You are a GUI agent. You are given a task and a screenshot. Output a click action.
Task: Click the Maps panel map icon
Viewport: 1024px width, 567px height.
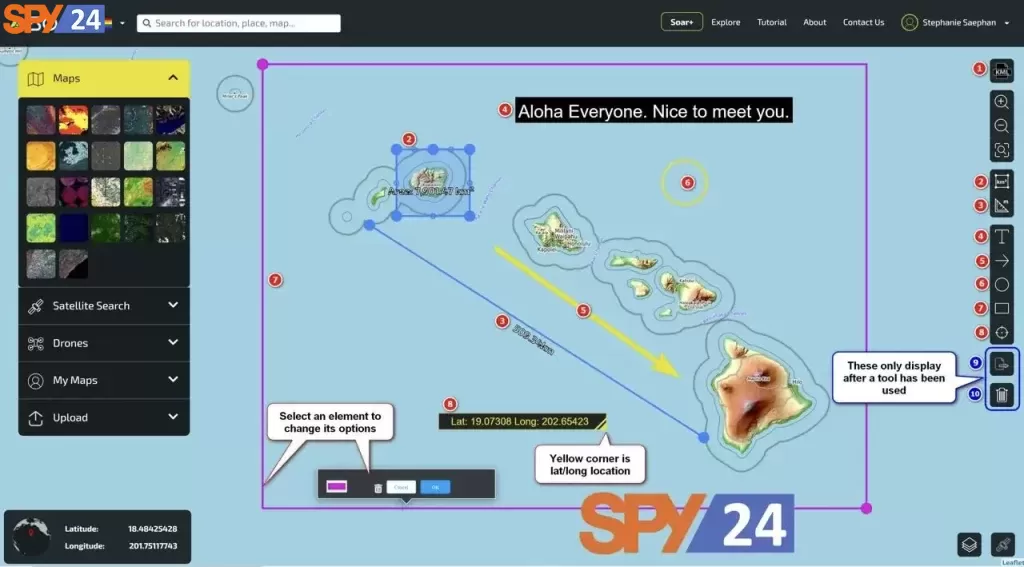(36, 78)
